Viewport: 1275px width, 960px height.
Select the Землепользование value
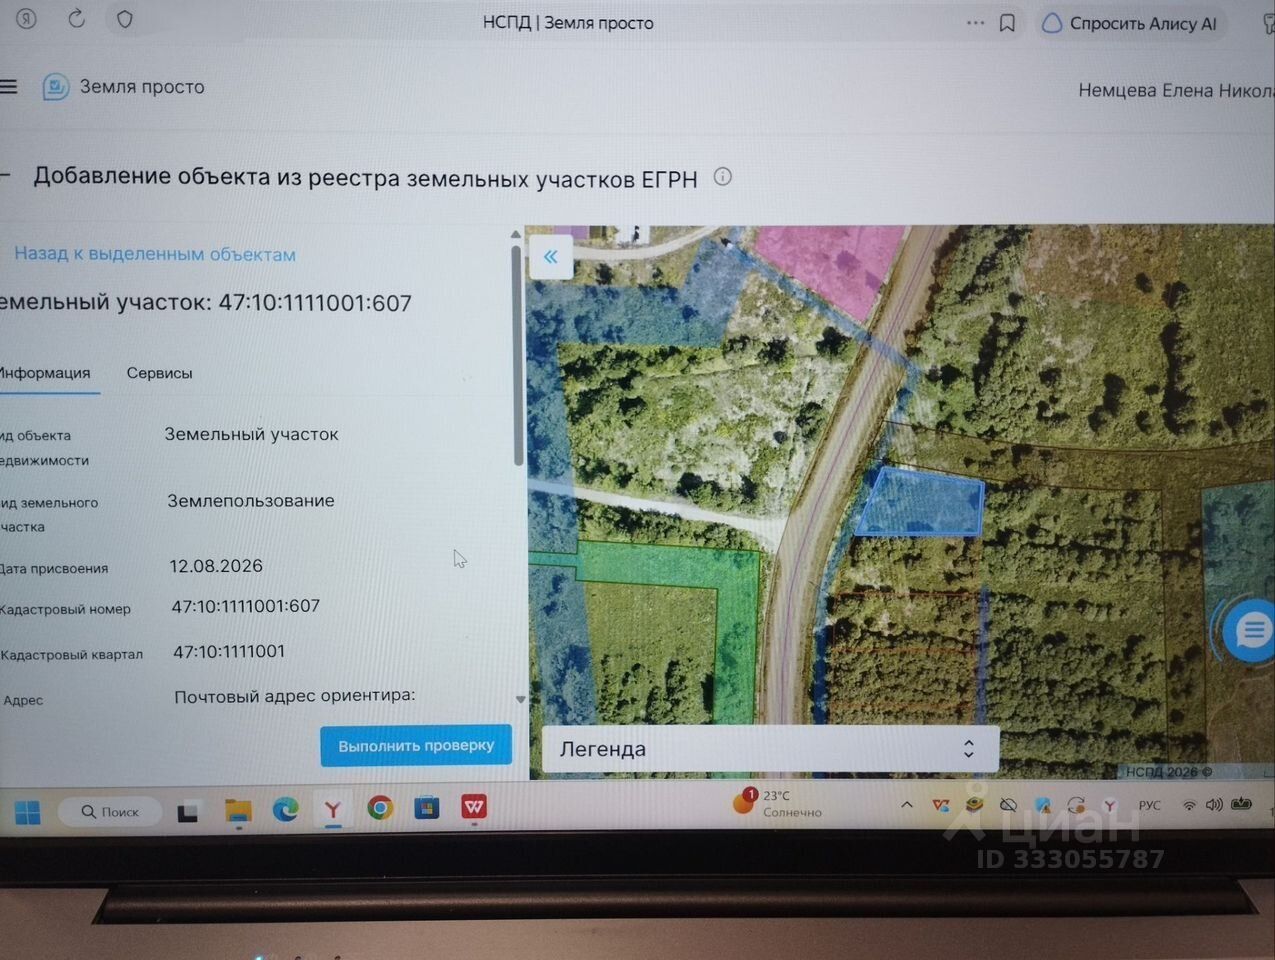251,500
